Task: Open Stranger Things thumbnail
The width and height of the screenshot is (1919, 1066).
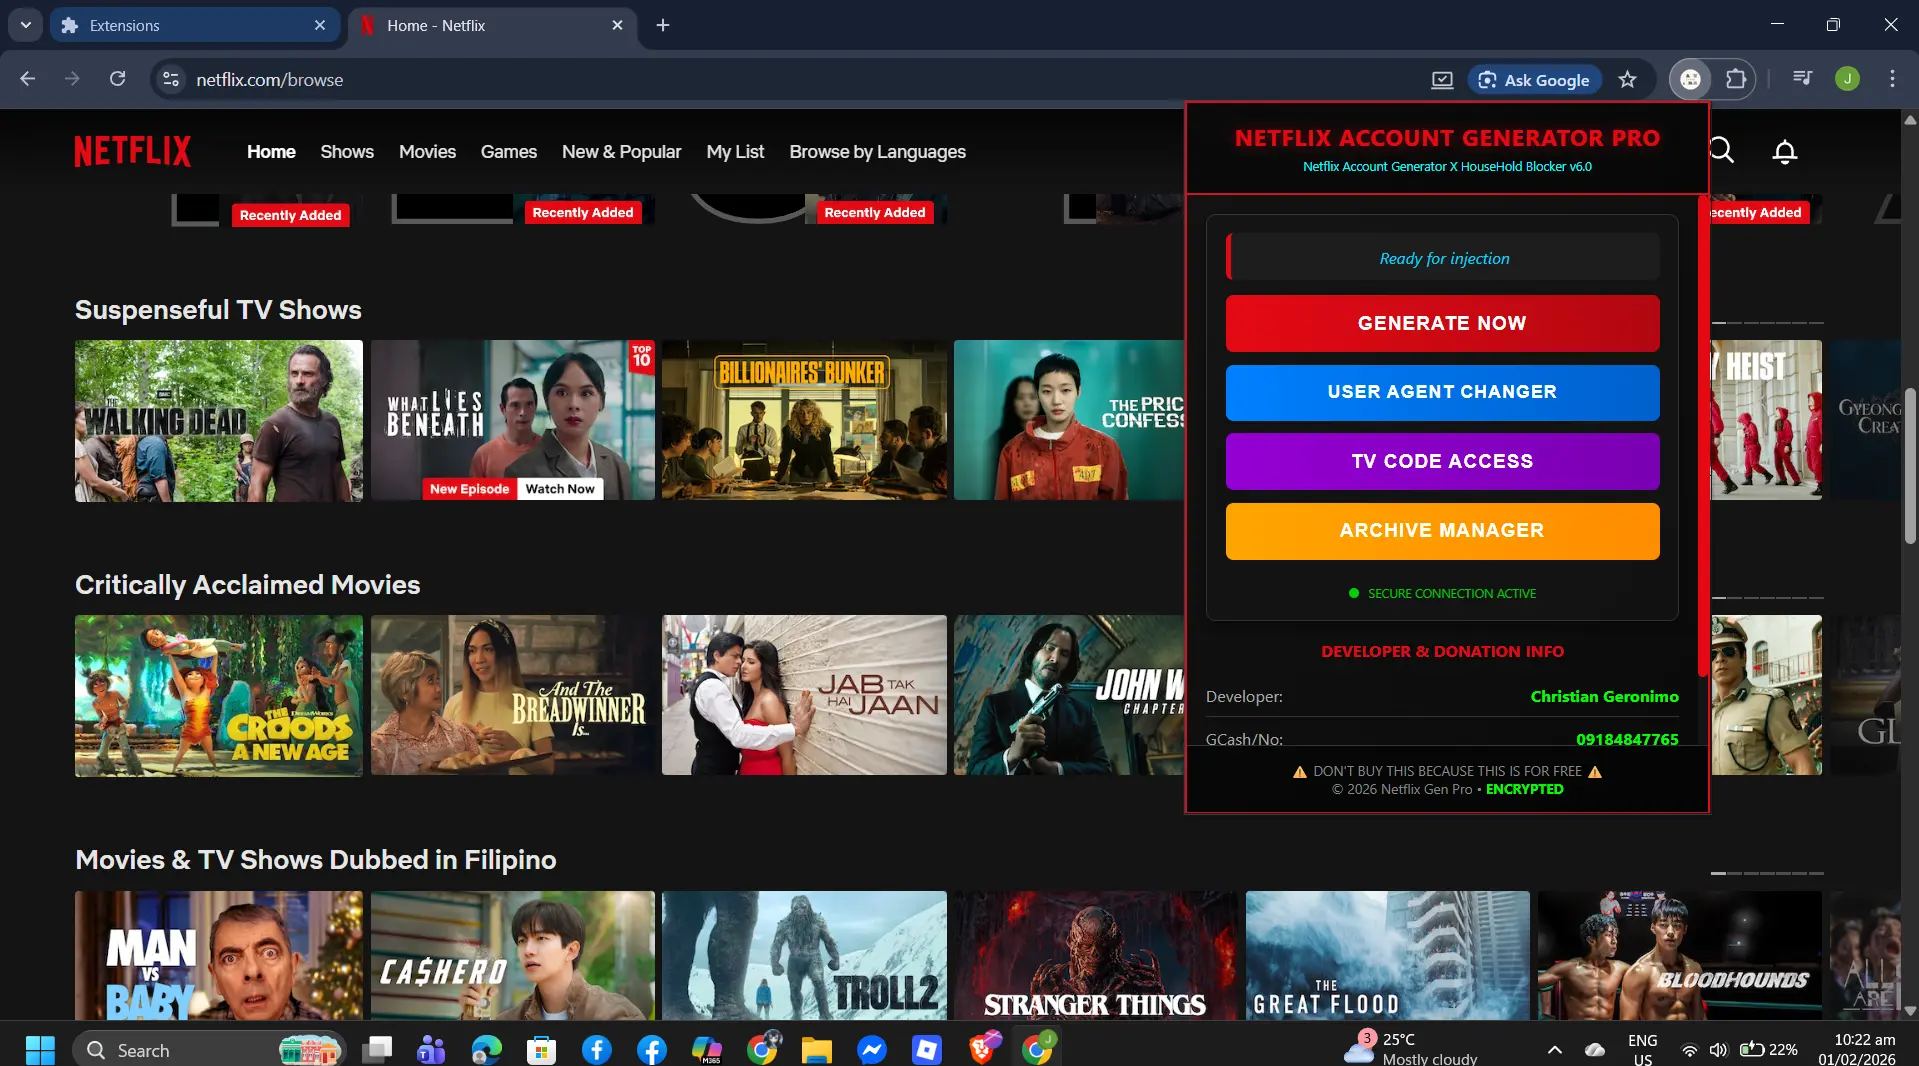Action: tap(1095, 955)
